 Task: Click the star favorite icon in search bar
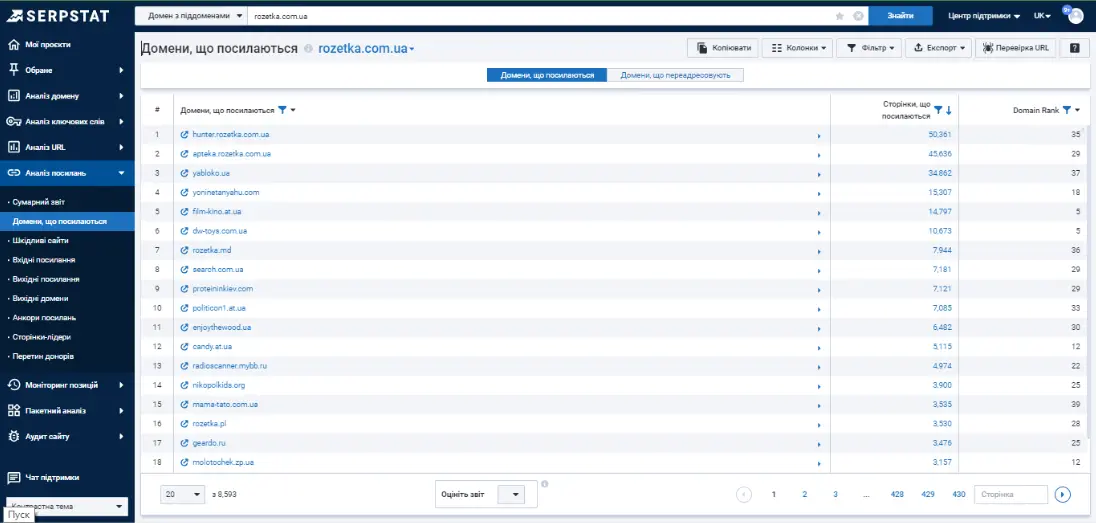[839, 16]
